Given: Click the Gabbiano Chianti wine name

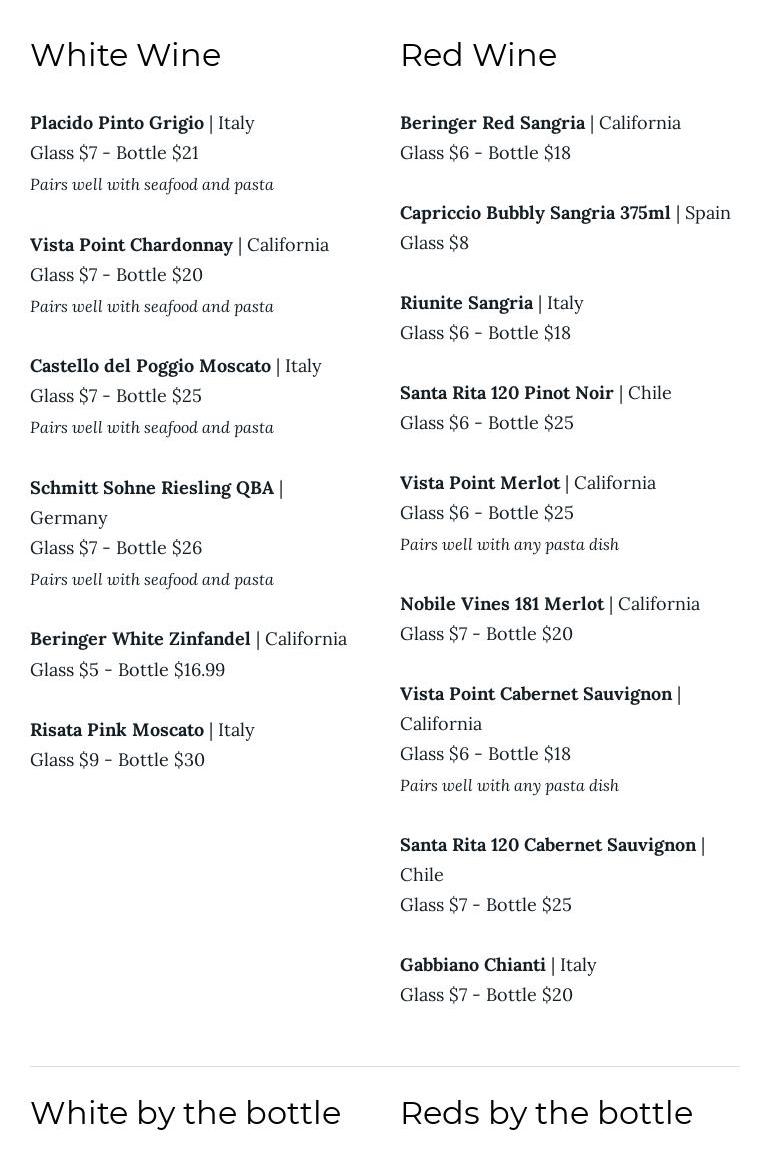Looking at the screenshot, I should click(x=473, y=965).
